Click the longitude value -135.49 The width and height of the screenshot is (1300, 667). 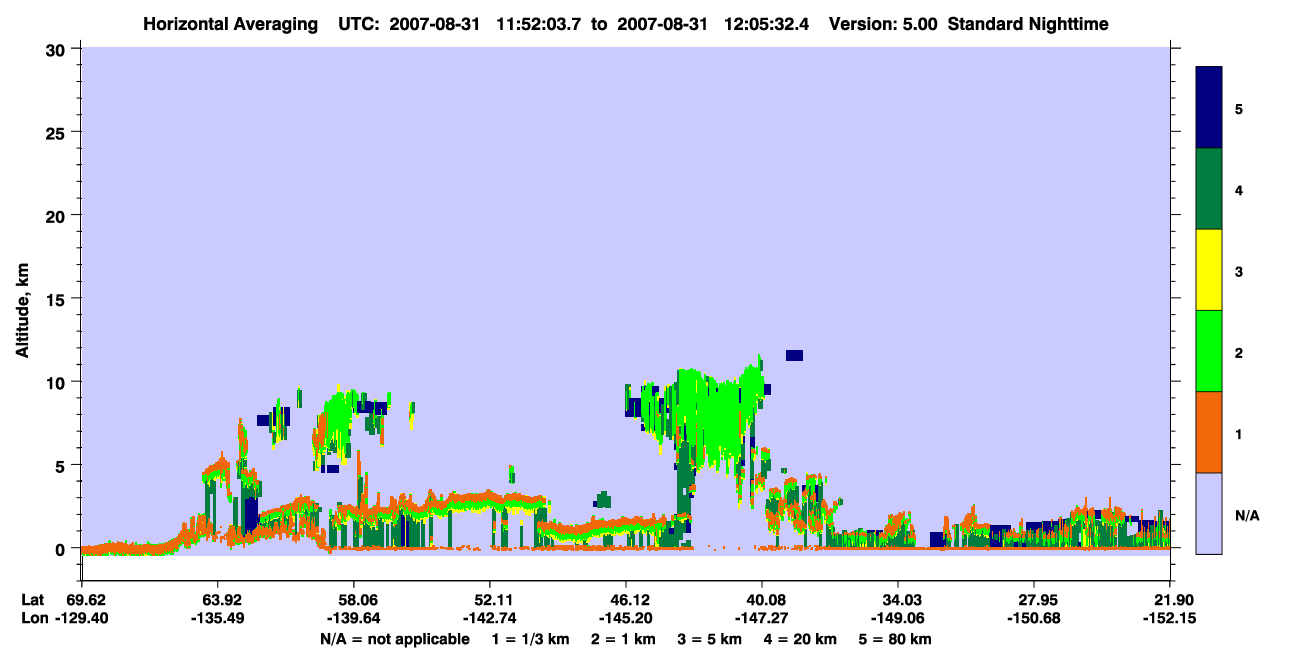tap(217, 618)
